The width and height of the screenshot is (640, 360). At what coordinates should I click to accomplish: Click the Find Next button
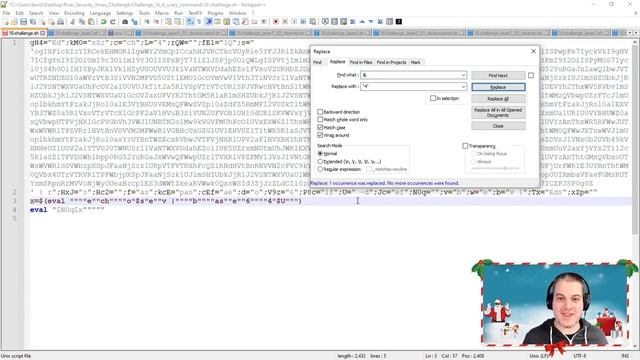pos(498,76)
